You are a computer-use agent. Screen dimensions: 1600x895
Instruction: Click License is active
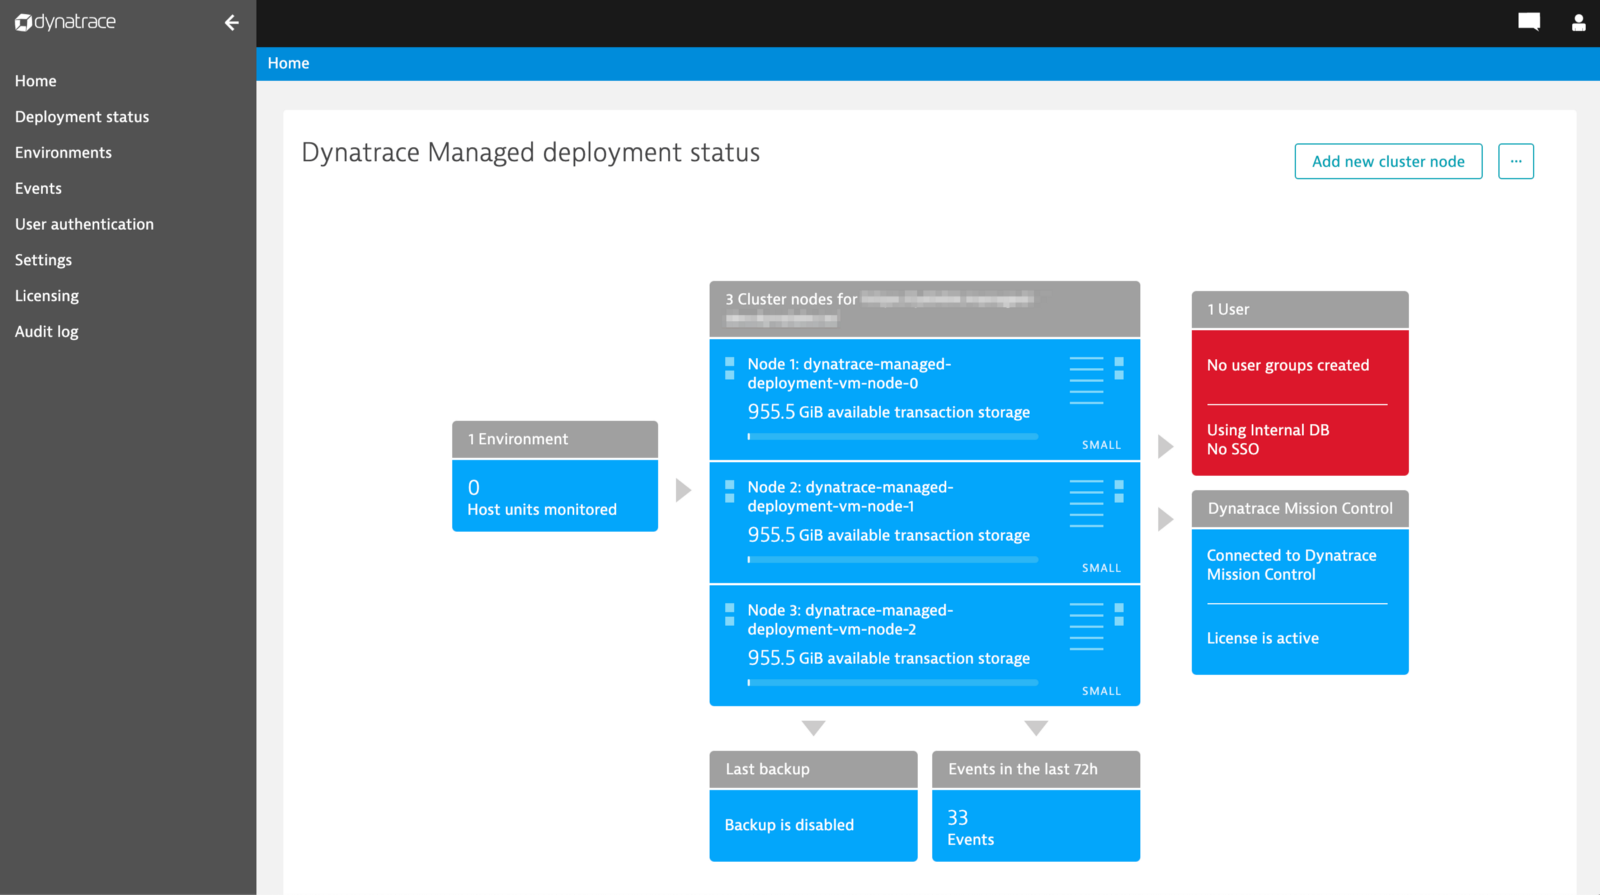[x=1262, y=638]
